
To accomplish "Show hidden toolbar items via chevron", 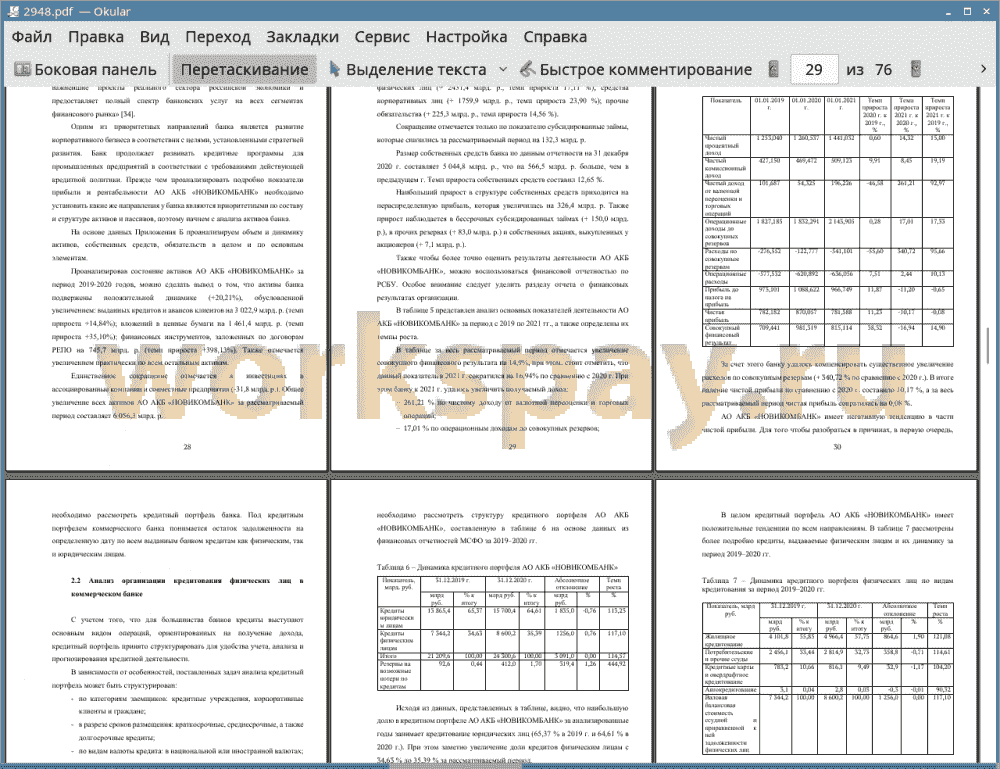I will coord(983,69).
